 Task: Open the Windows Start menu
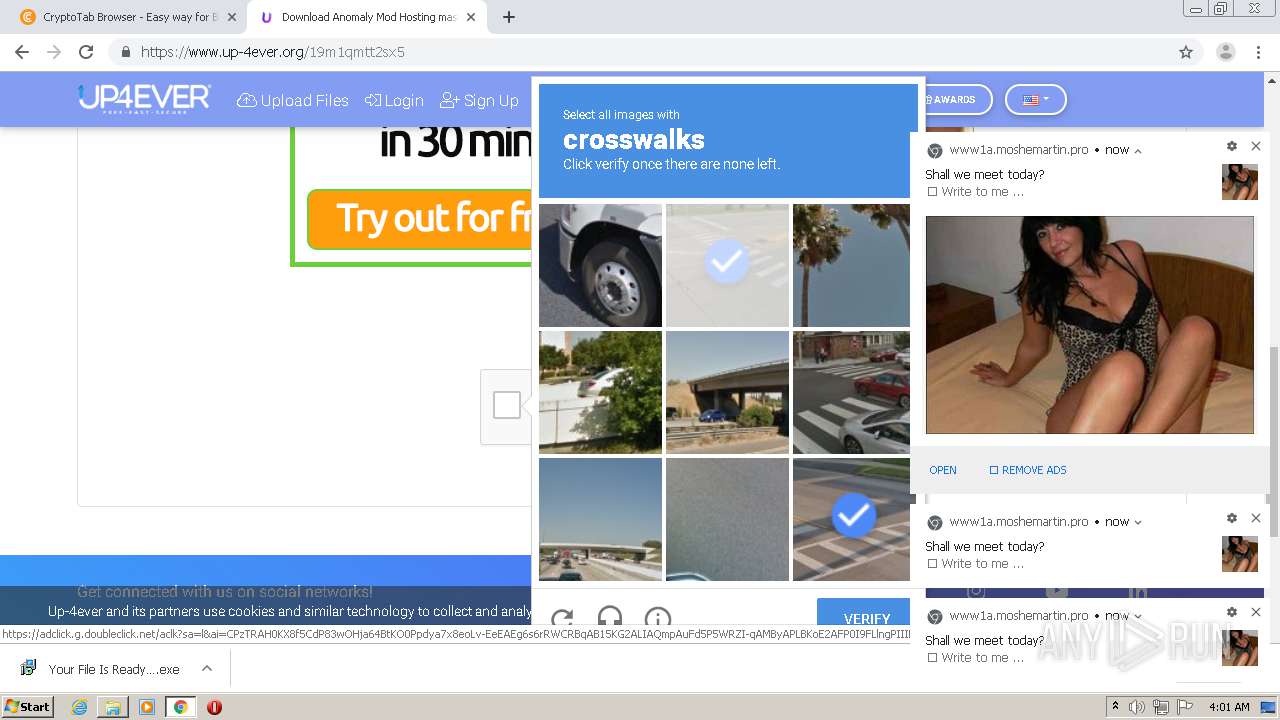tap(27, 706)
